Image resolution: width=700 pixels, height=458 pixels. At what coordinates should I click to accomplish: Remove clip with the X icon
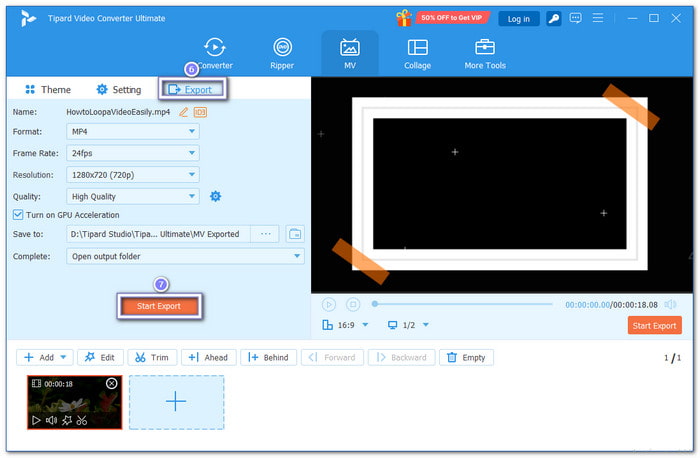pos(112,383)
